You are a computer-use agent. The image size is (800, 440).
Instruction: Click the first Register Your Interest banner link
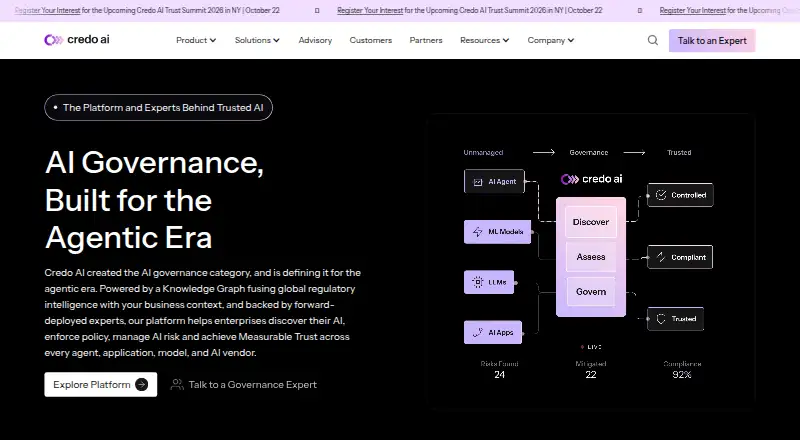pyautogui.click(x=47, y=10)
